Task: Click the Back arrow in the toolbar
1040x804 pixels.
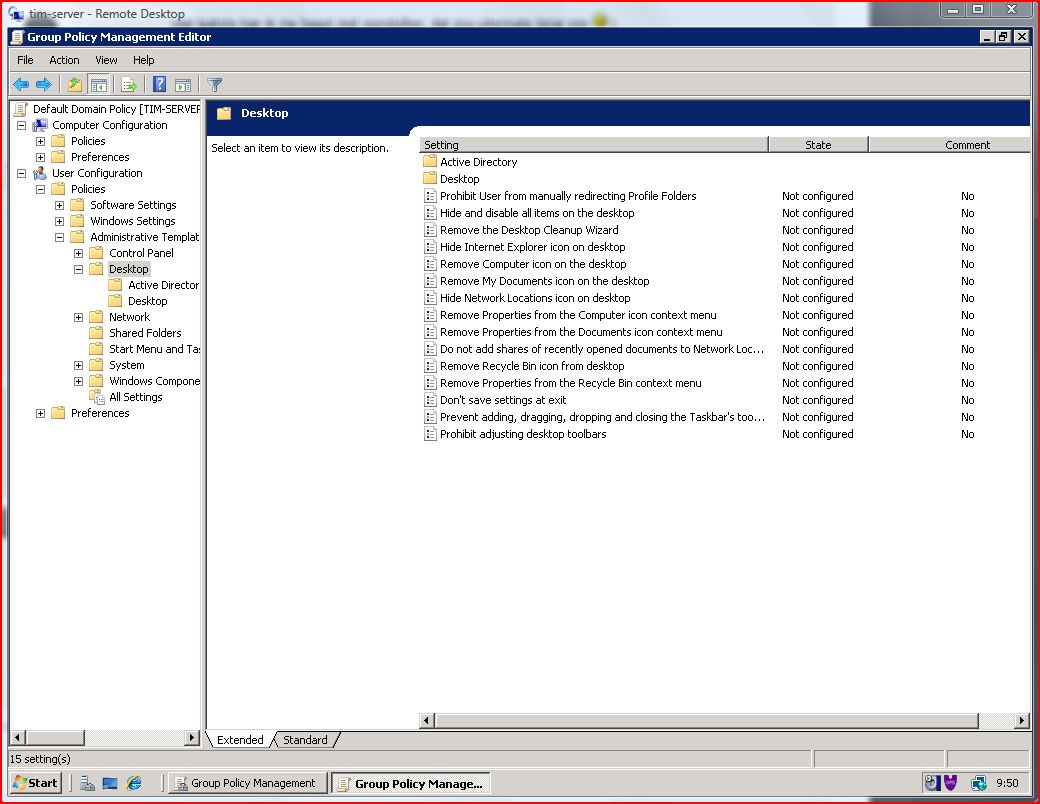Action: coord(20,85)
